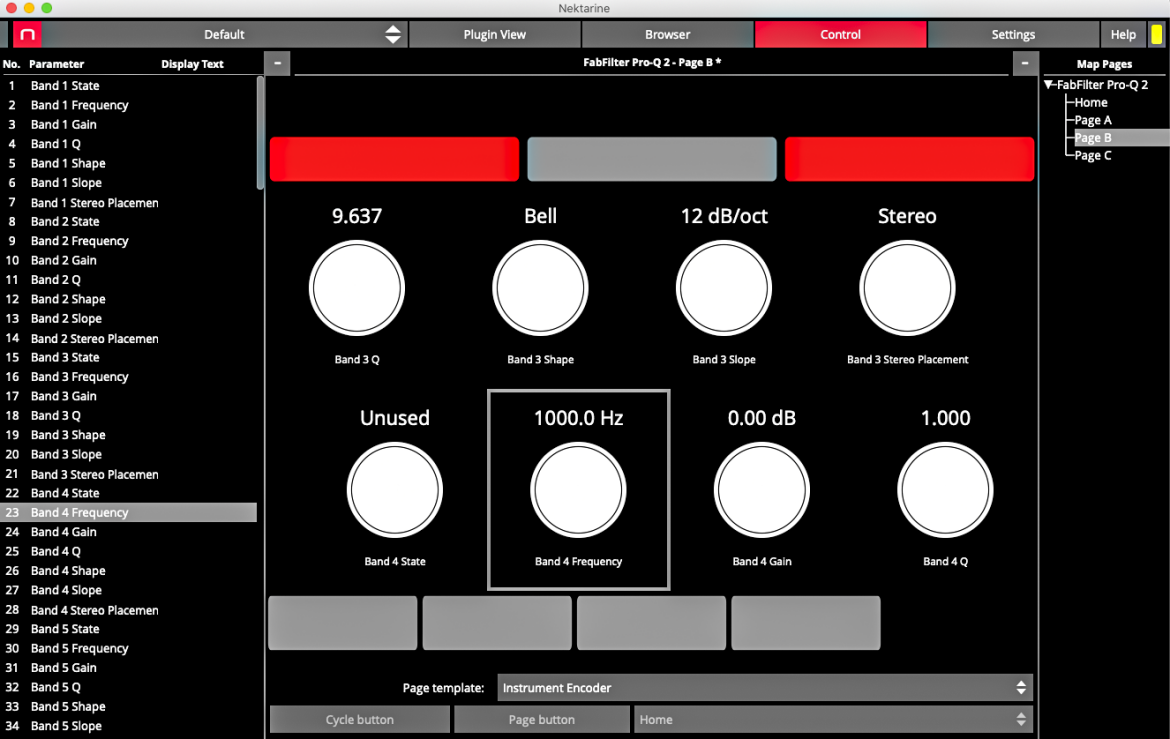The height and width of the screenshot is (739, 1170).
Task: Switch to the Browser tab
Action: [x=668, y=34]
